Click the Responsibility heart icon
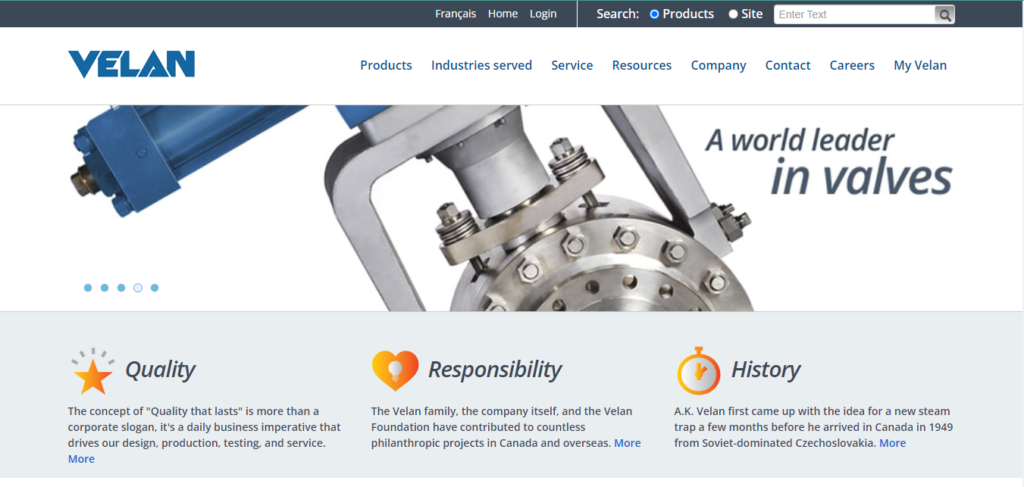Image resolution: width=1024 pixels, height=487 pixels. pyautogui.click(x=395, y=370)
